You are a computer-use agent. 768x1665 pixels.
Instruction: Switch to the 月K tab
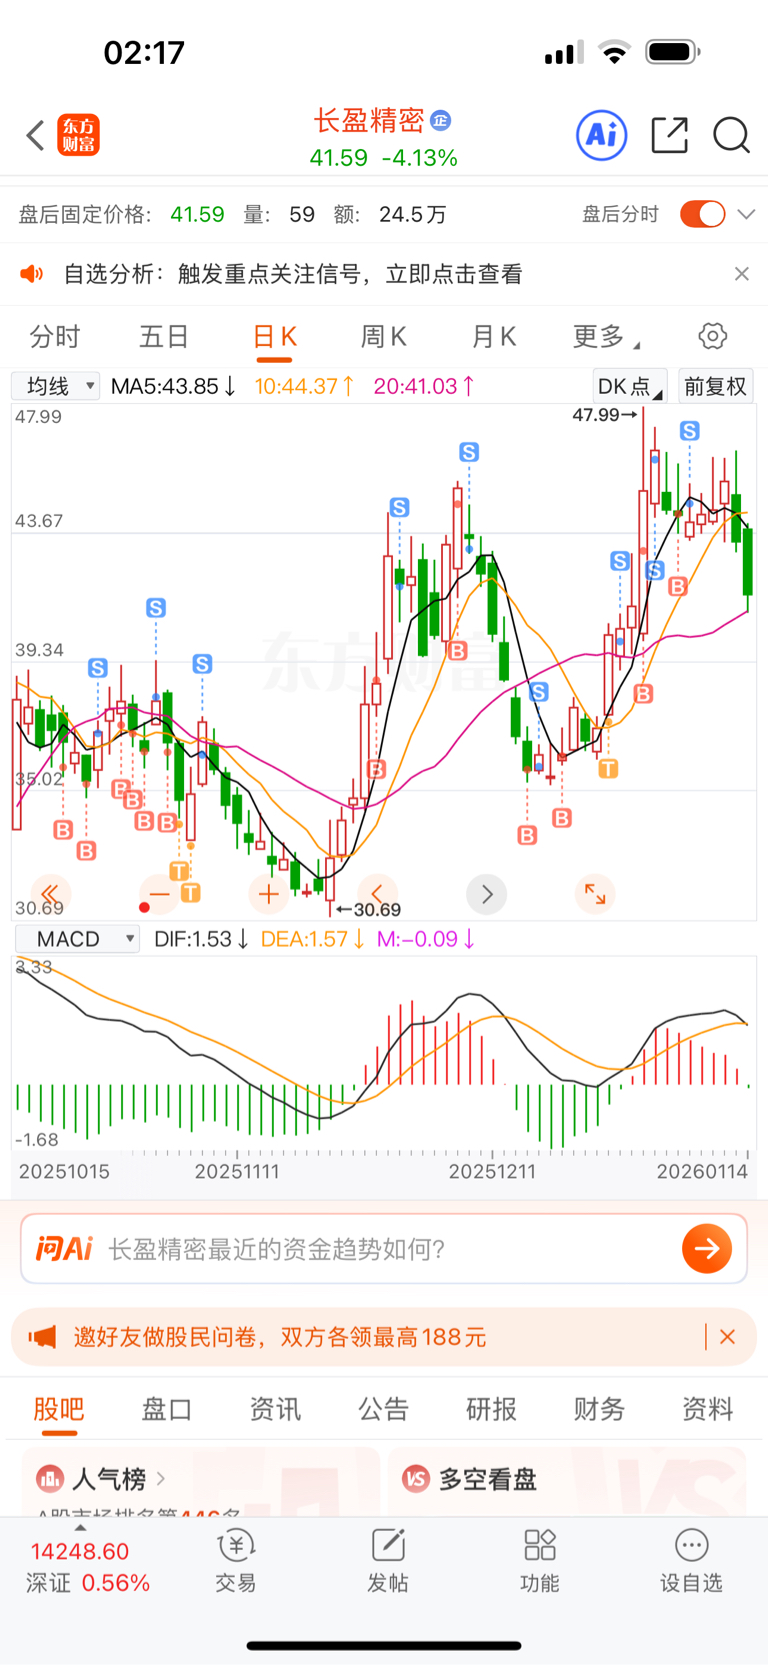(x=493, y=337)
